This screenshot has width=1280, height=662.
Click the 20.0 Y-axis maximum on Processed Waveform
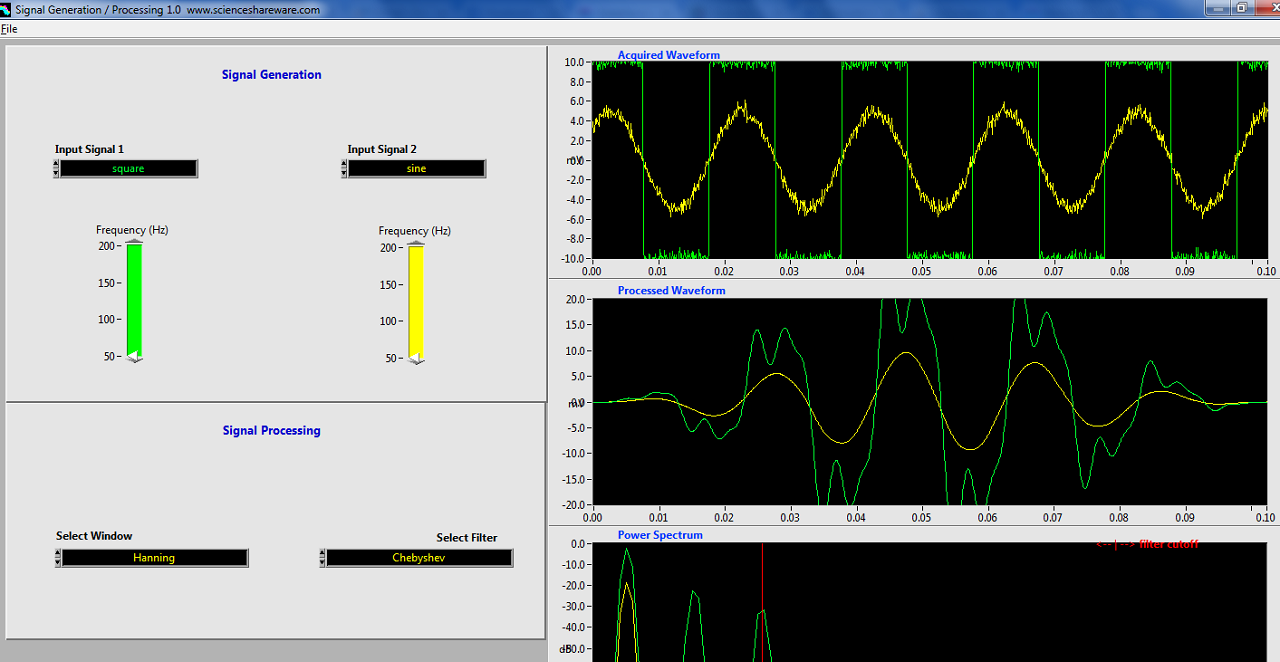coord(574,299)
